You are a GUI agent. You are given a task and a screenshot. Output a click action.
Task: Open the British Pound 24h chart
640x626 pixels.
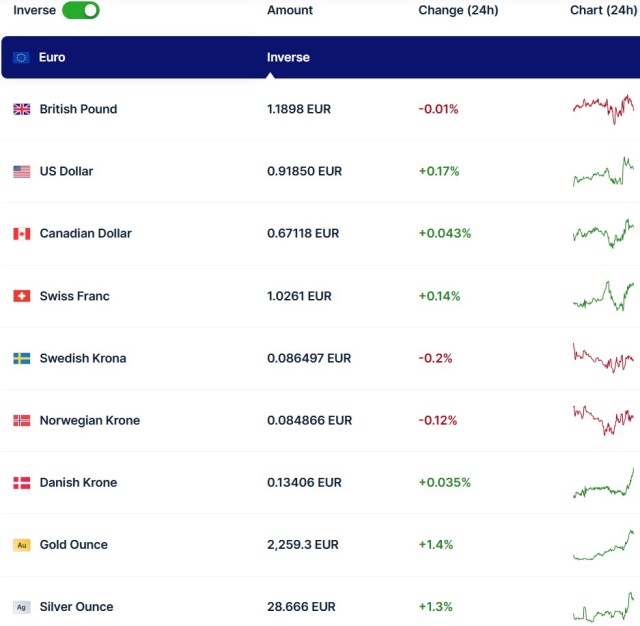(604, 108)
